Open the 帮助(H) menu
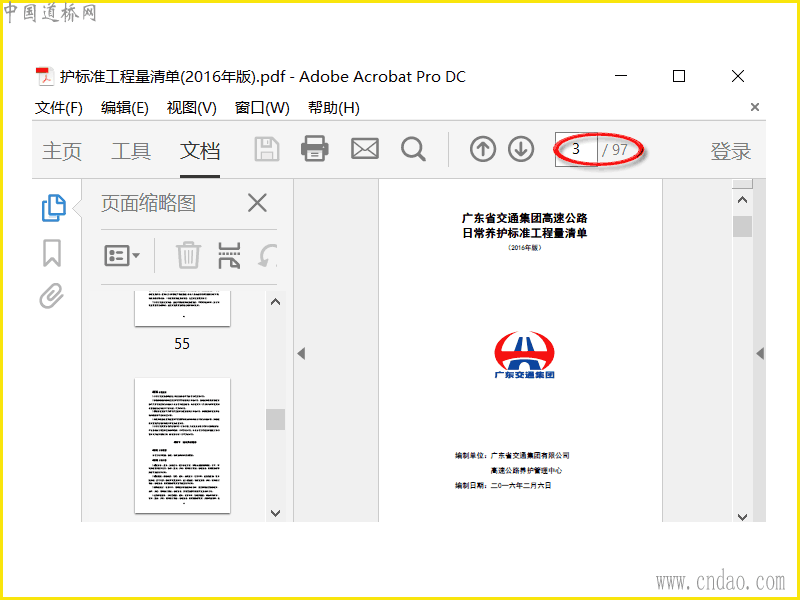 pos(334,108)
